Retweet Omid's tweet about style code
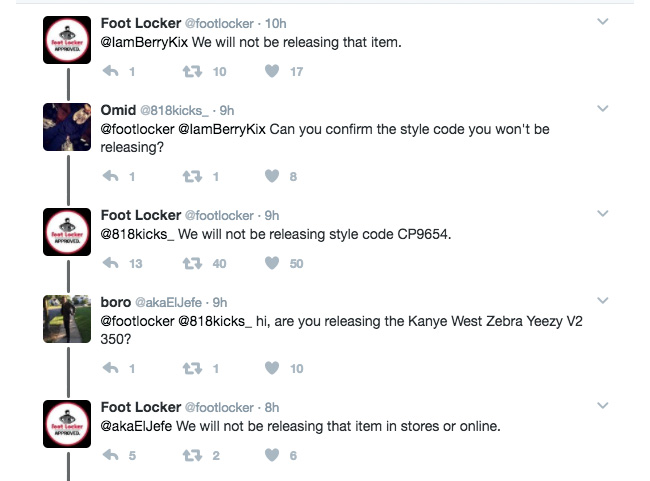This screenshot has height=481, width=650. click(189, 177)
